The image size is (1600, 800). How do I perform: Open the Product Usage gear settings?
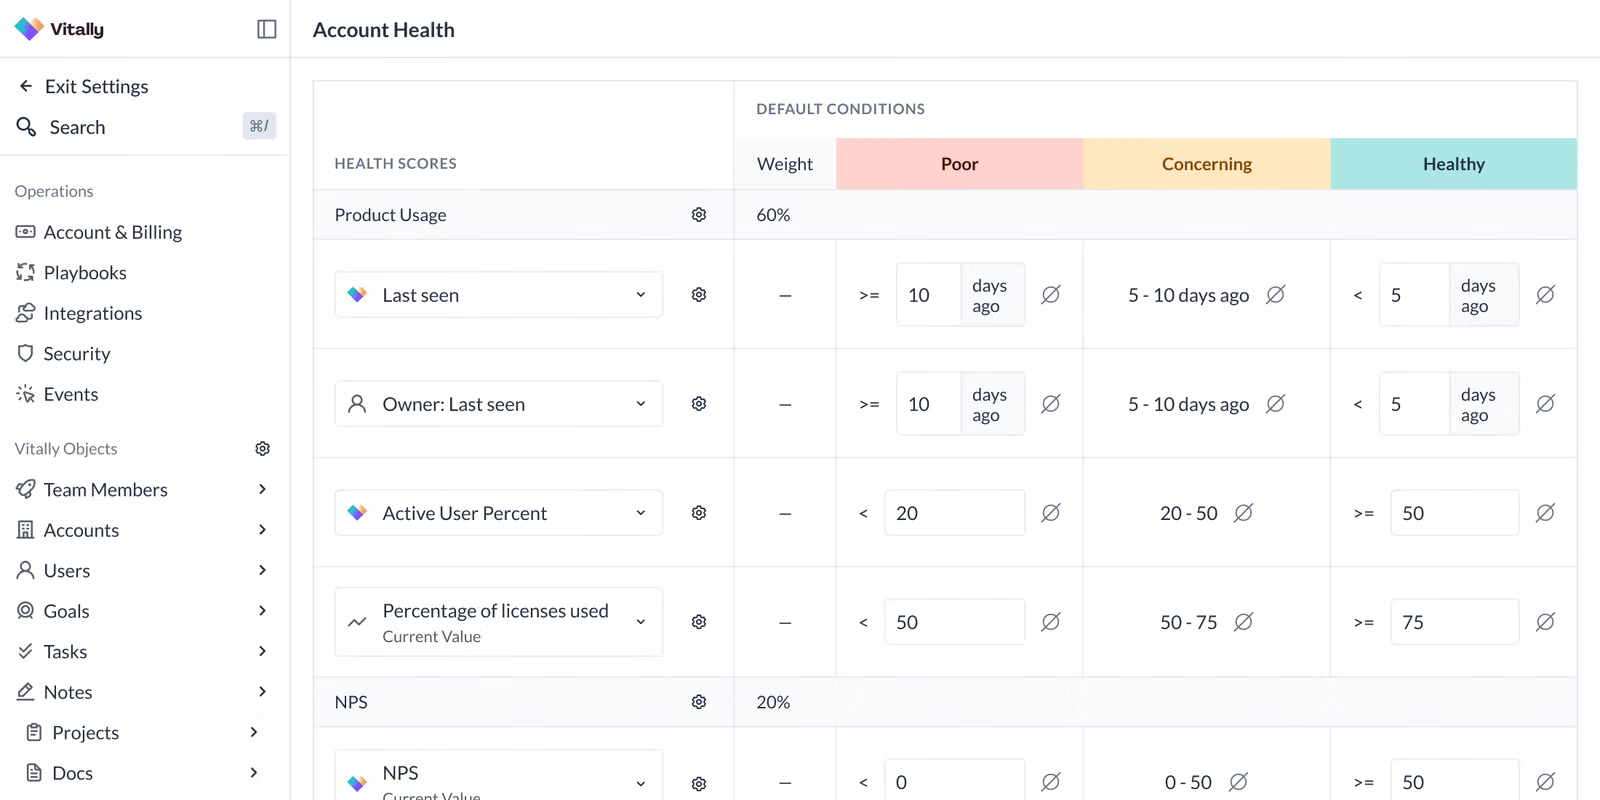point(699,215)
